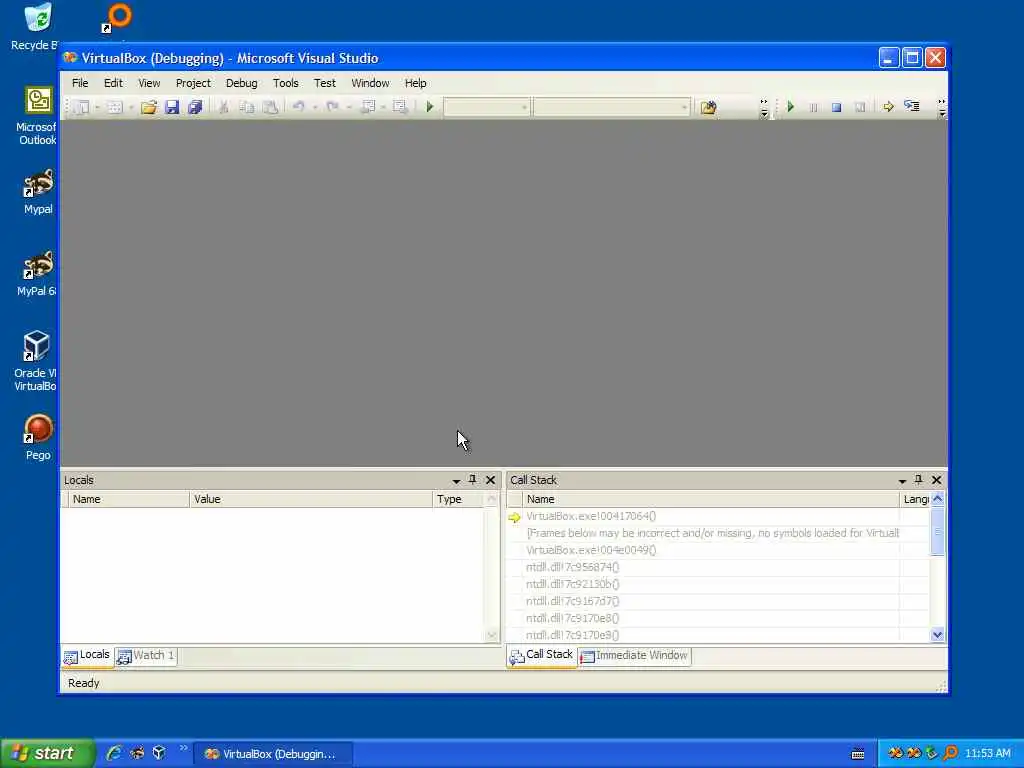This screenshot has width=1024, height=768.
Task: Click Continue green arrow in debug toolbar
Action: coord(790,107)
